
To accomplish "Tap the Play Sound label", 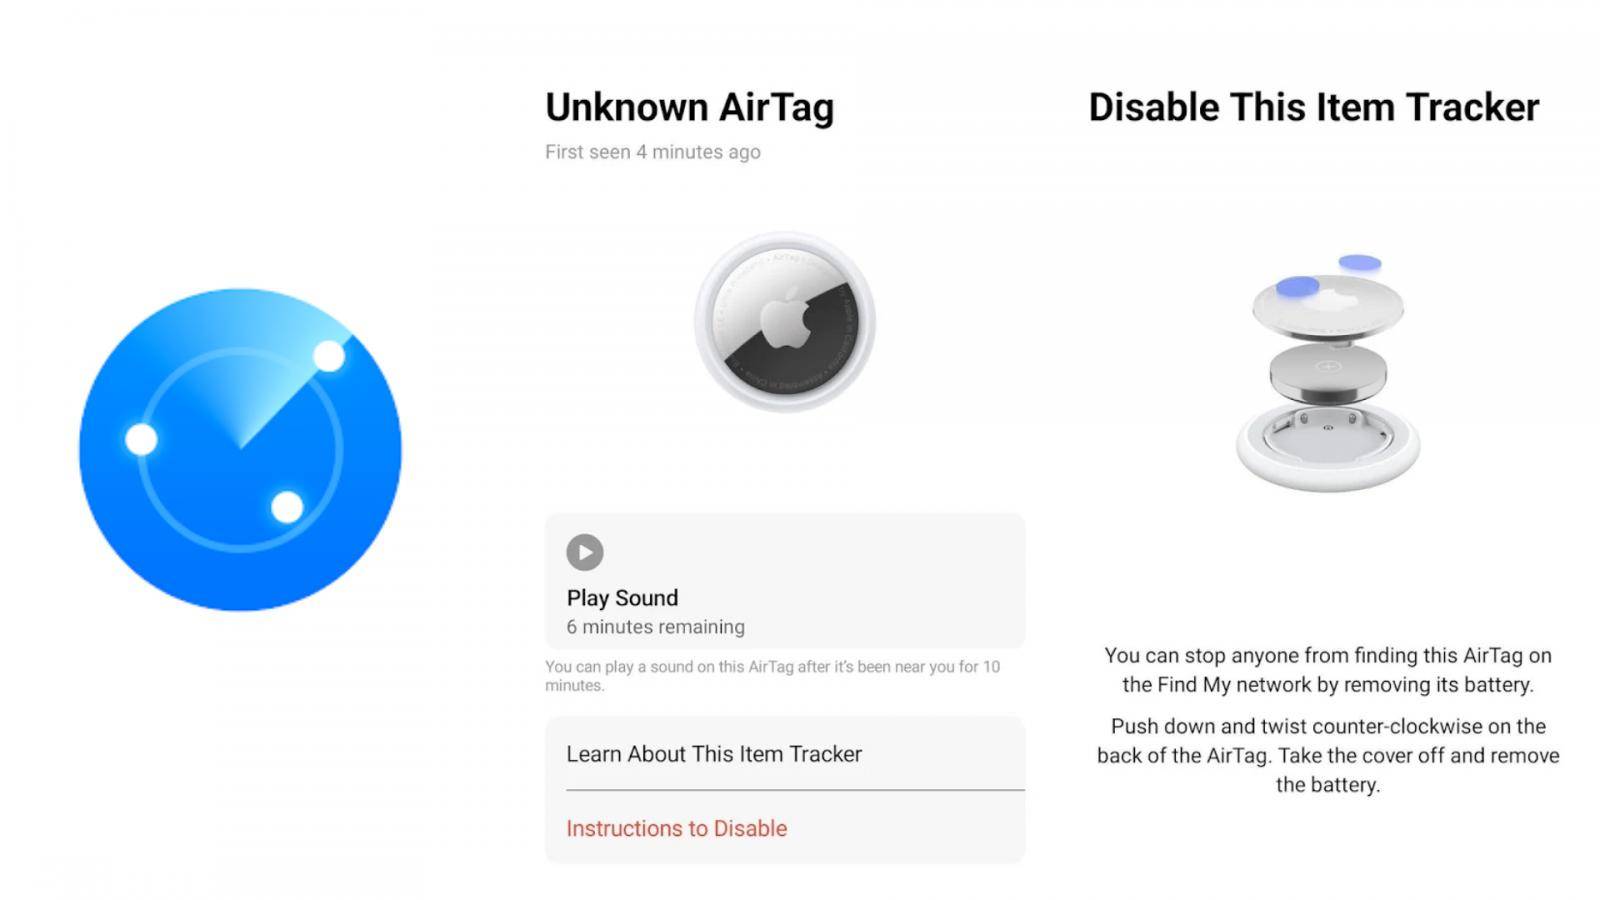I will click(x=622, y=598).
